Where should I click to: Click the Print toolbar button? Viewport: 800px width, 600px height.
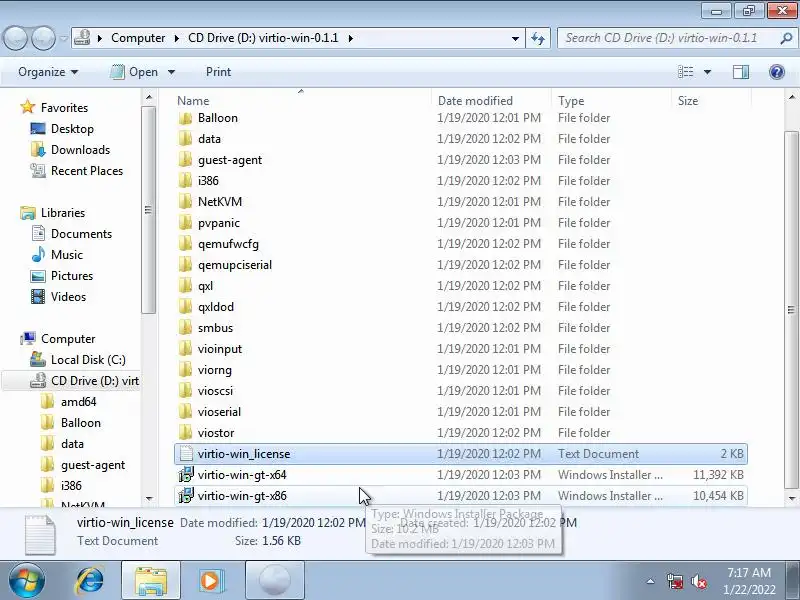point(218,72)
